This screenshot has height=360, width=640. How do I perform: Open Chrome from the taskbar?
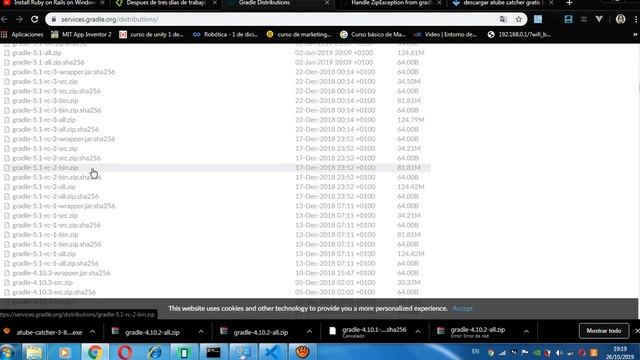(94, 352)
